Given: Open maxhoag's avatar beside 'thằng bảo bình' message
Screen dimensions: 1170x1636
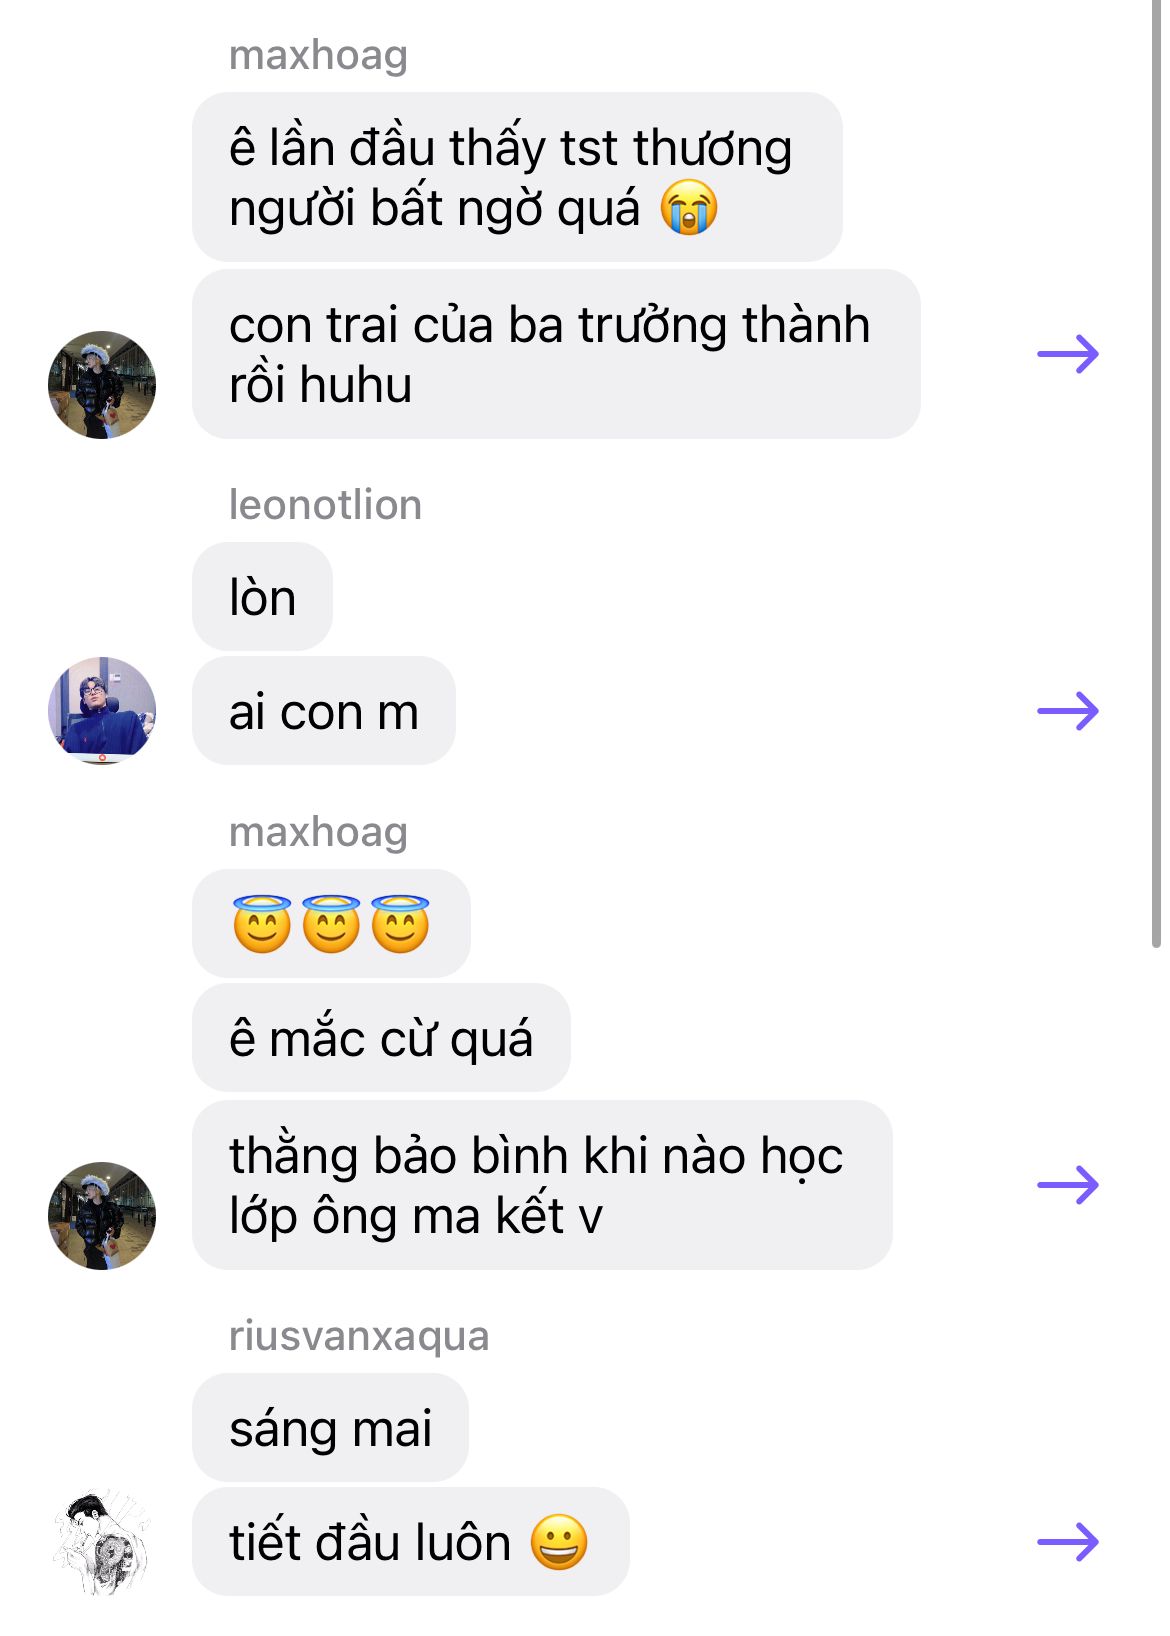Looking at the screenshot, I should [x=102, y=1216].
